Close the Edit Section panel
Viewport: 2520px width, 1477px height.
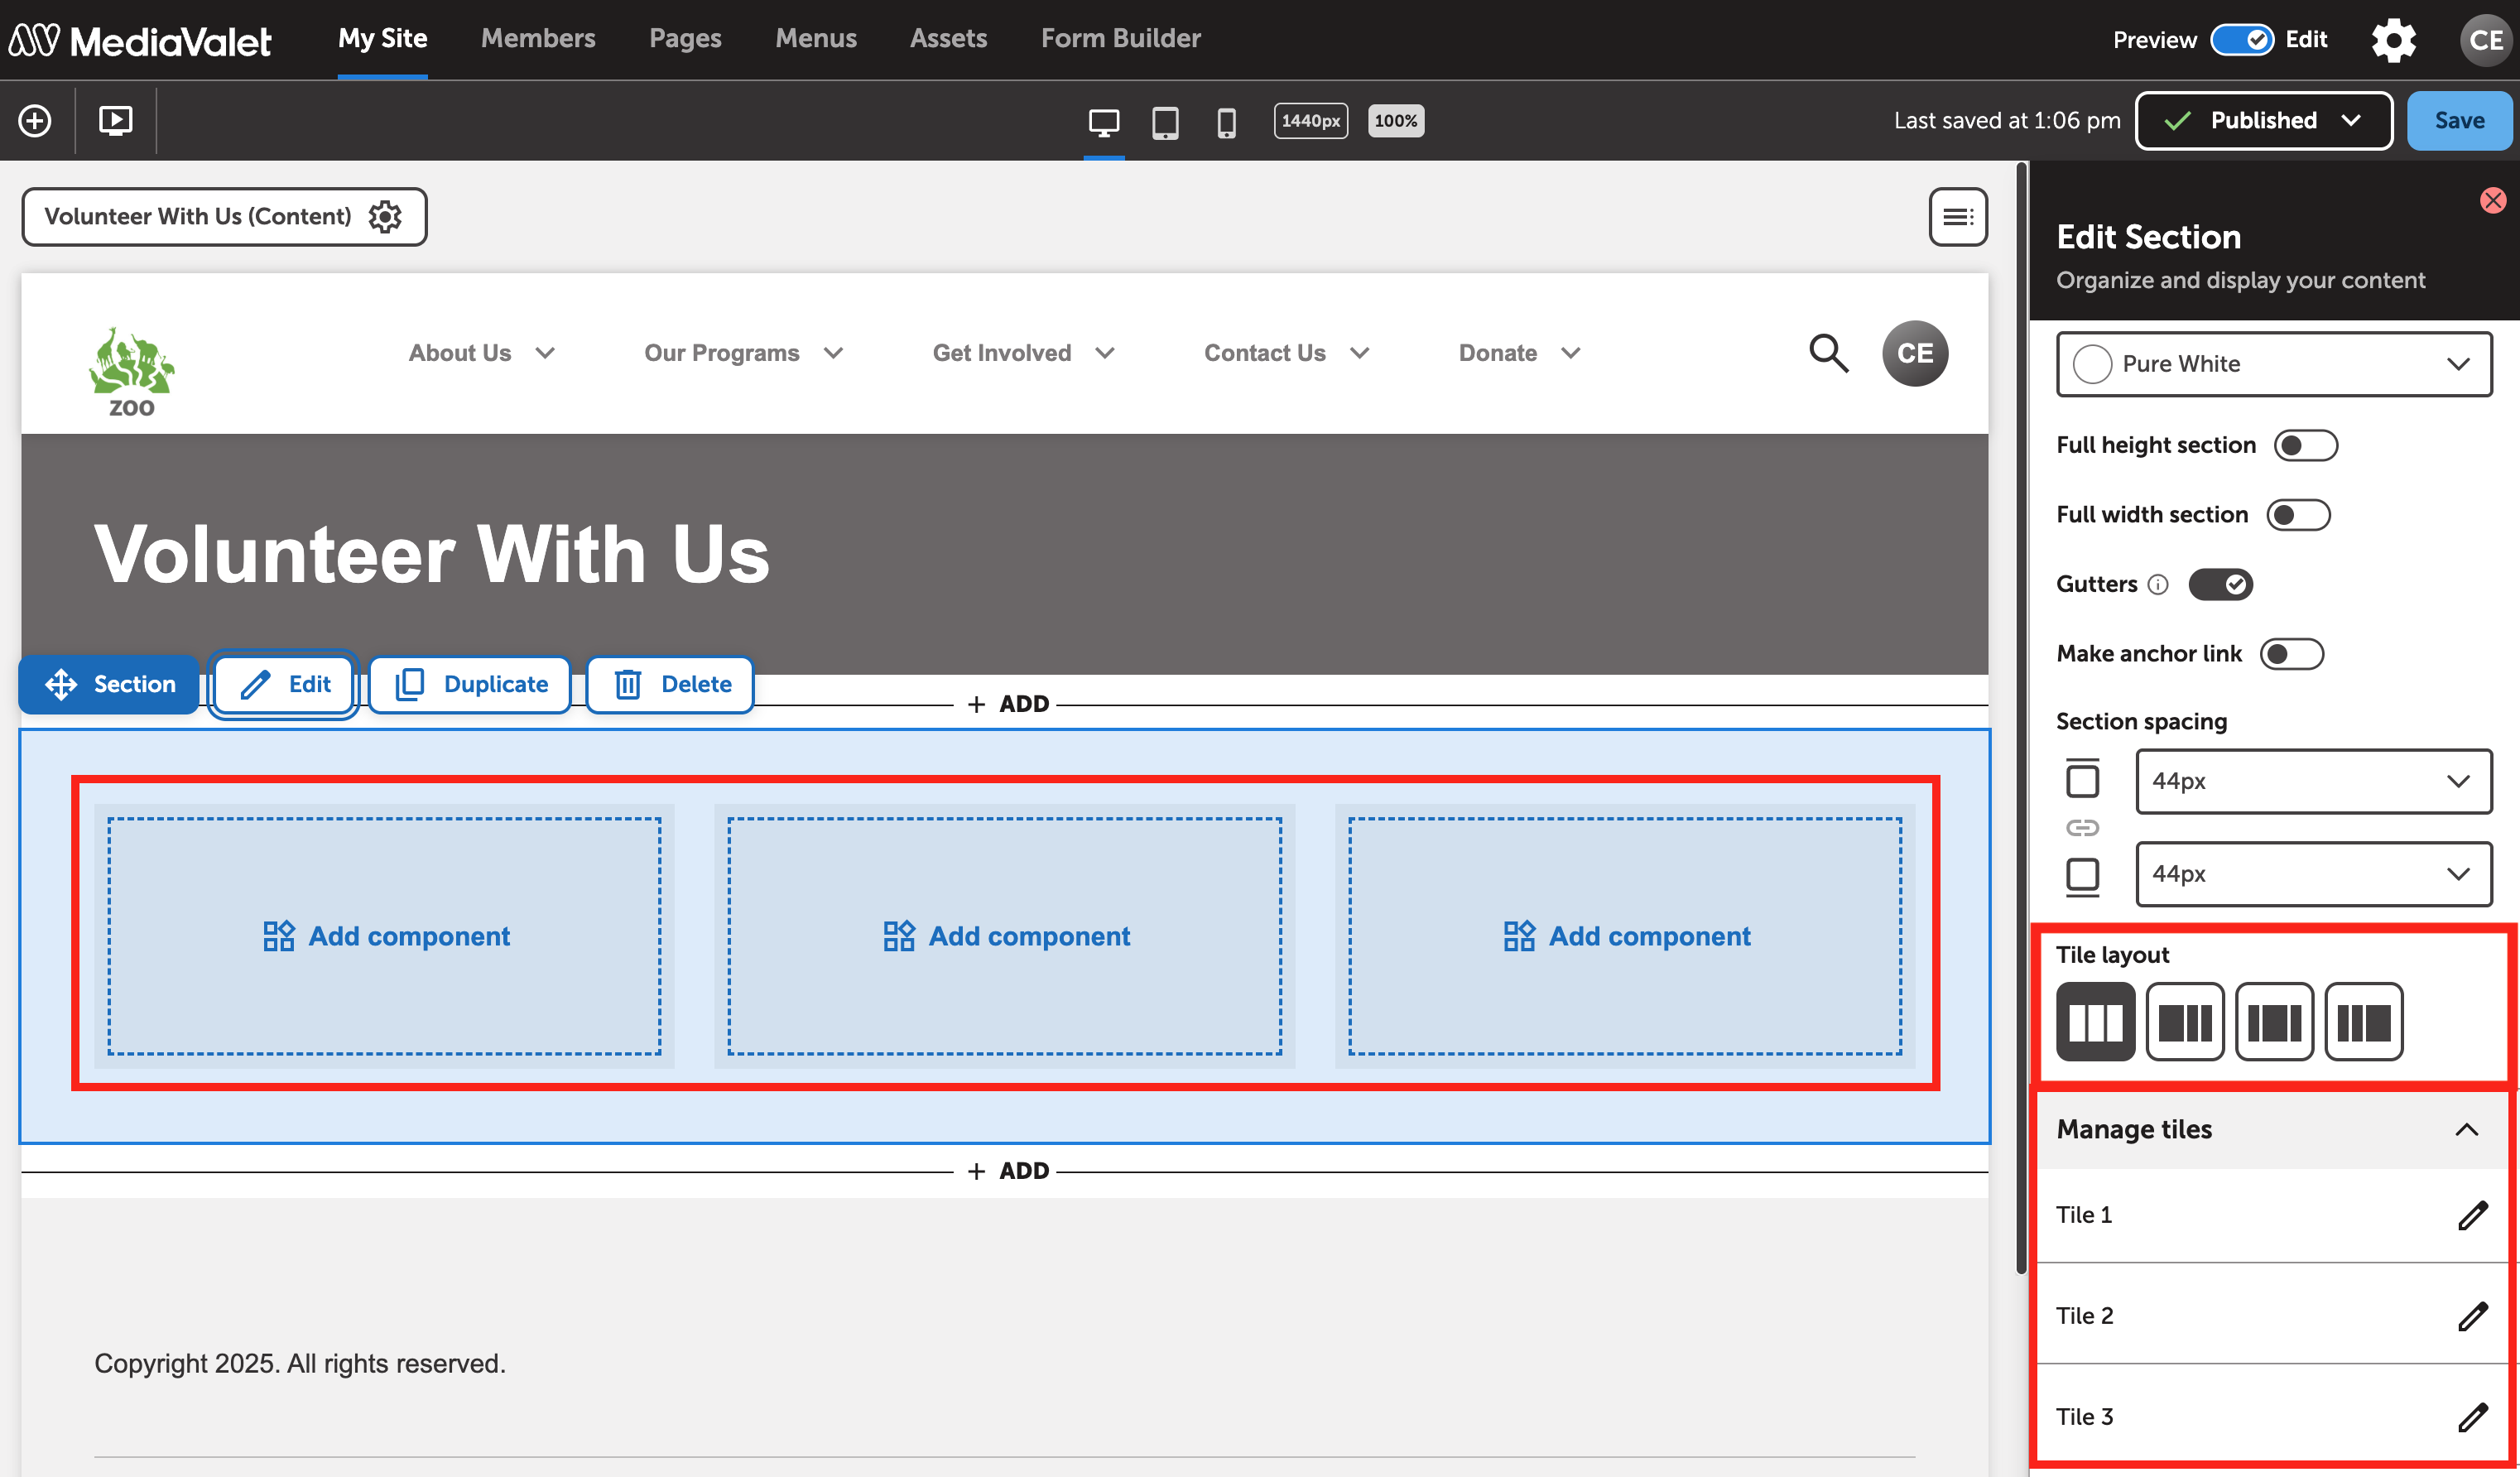2493,200
